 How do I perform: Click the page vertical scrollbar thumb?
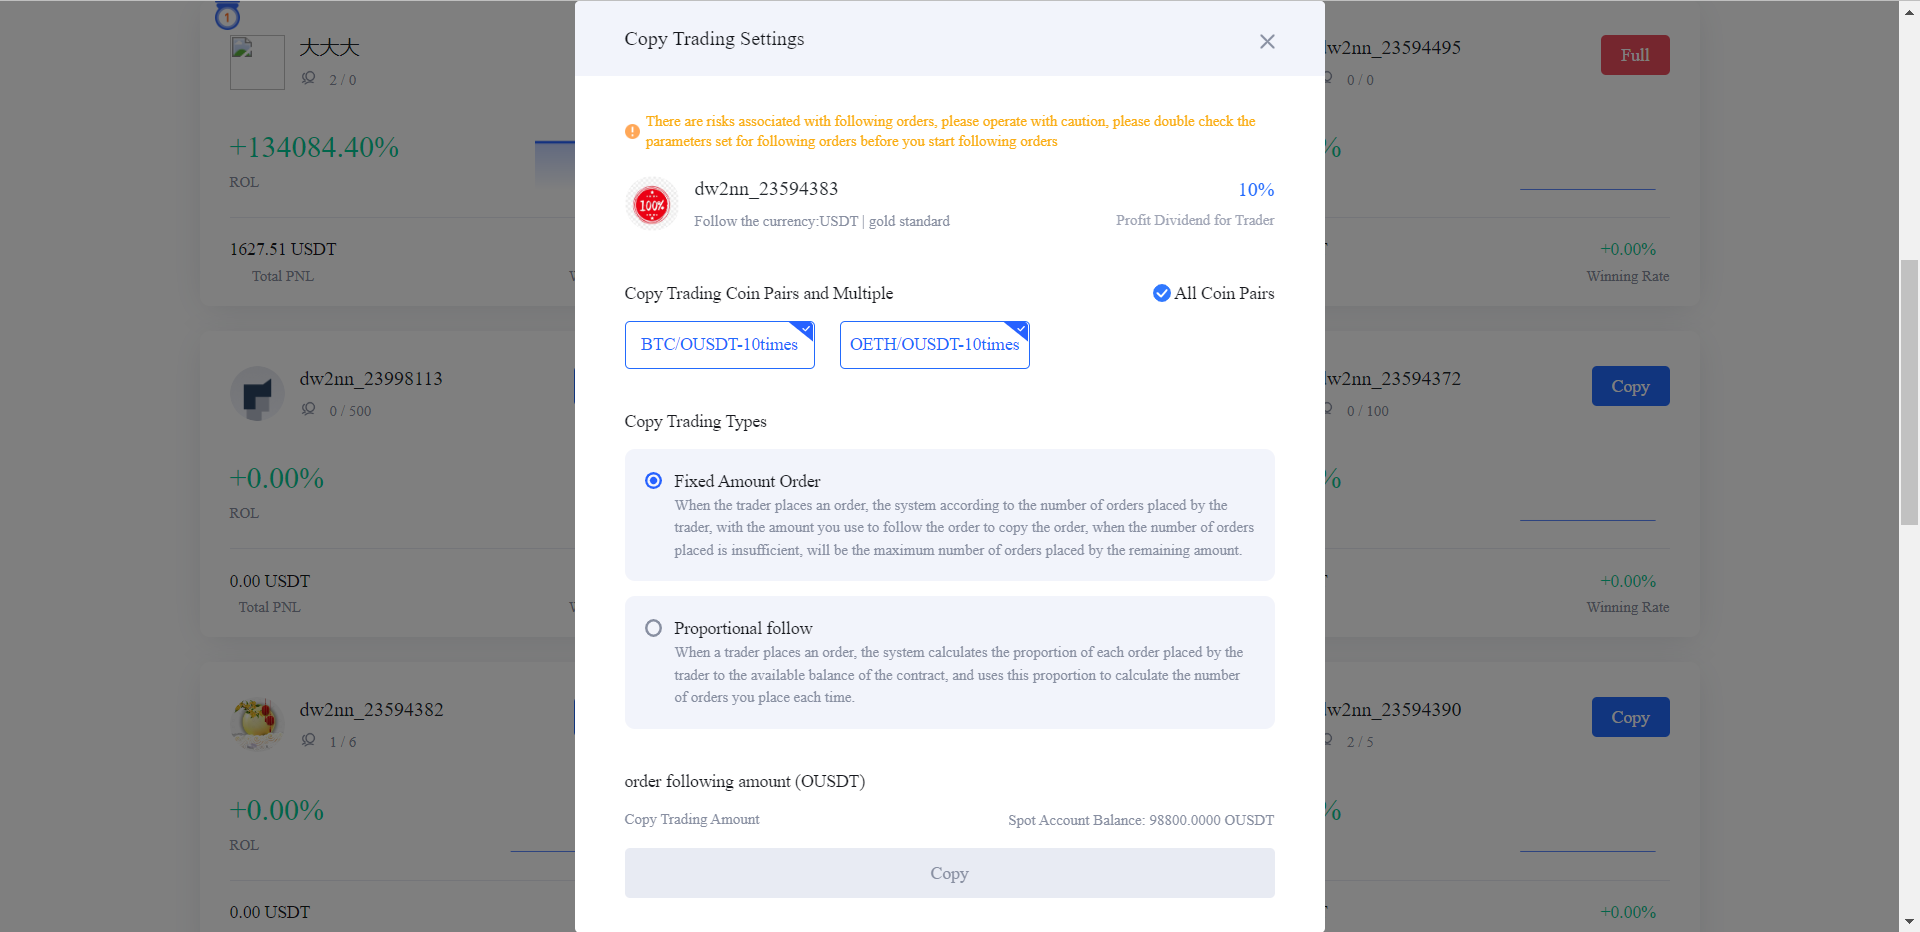[1909, 392]
